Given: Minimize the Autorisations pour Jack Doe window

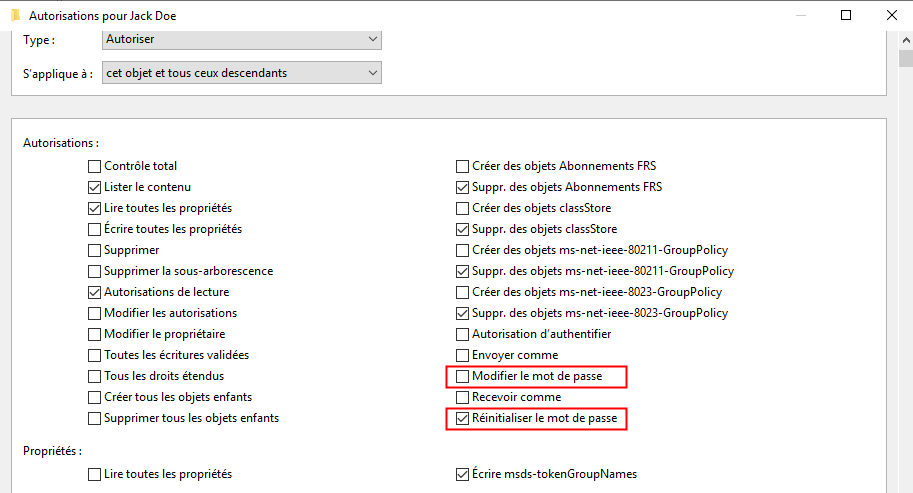Looking at the screenshot, I should [801, 15].
